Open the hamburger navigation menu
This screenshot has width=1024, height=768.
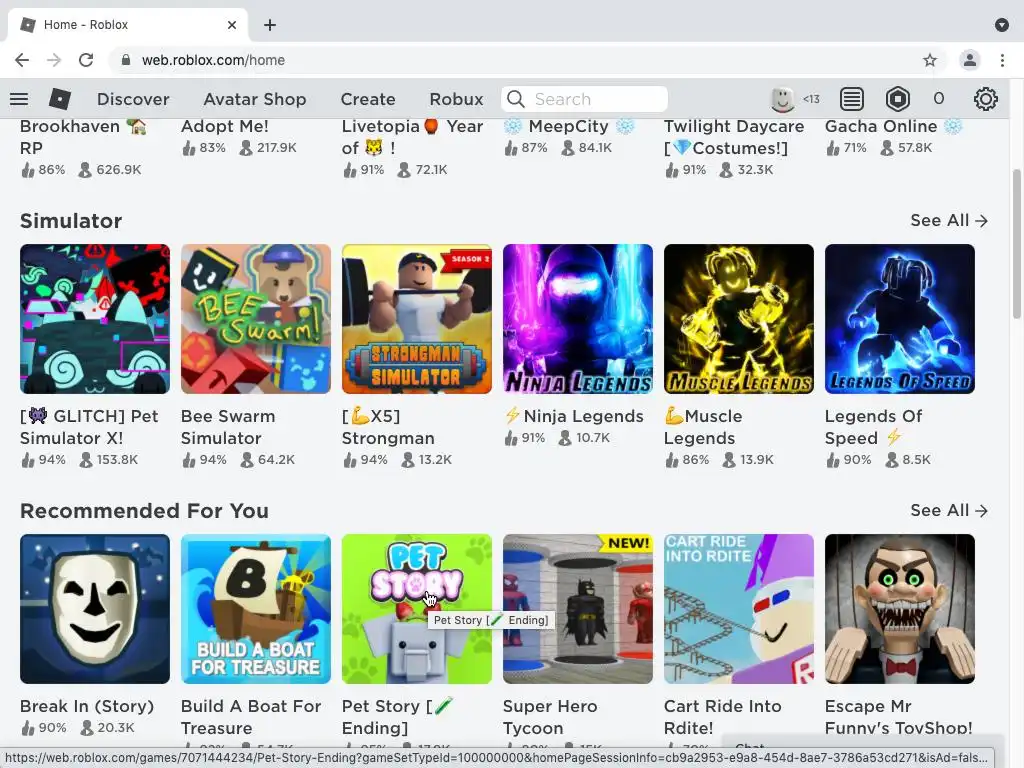coord(19,99)
